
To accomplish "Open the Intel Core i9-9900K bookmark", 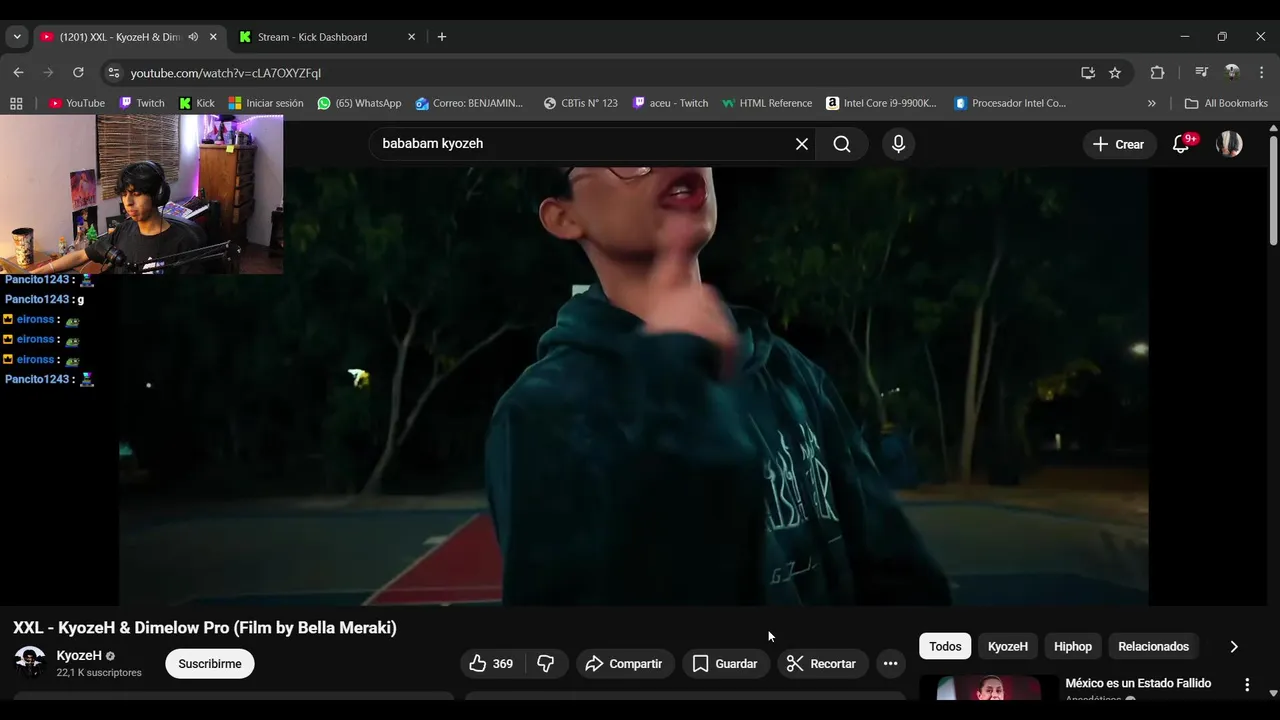I will pyautogui.click(x=882, y=103).
